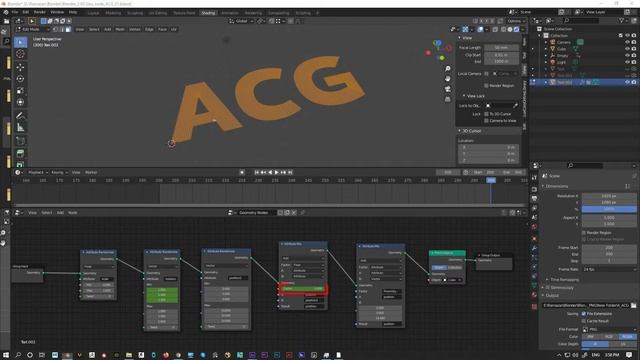
Task: Click the output folder browse icon
Action: coord(633,305)
